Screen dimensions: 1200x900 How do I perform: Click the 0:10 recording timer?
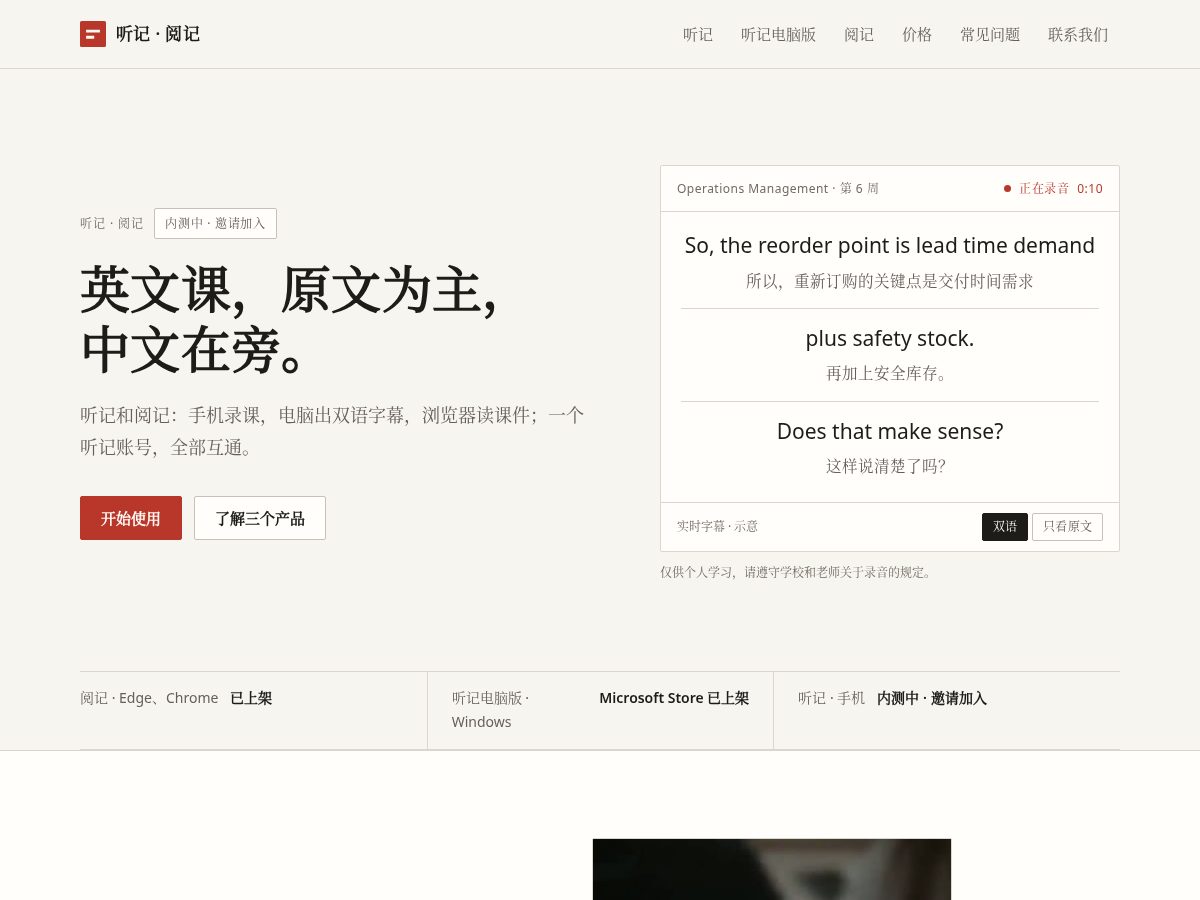pos(1090,188)
